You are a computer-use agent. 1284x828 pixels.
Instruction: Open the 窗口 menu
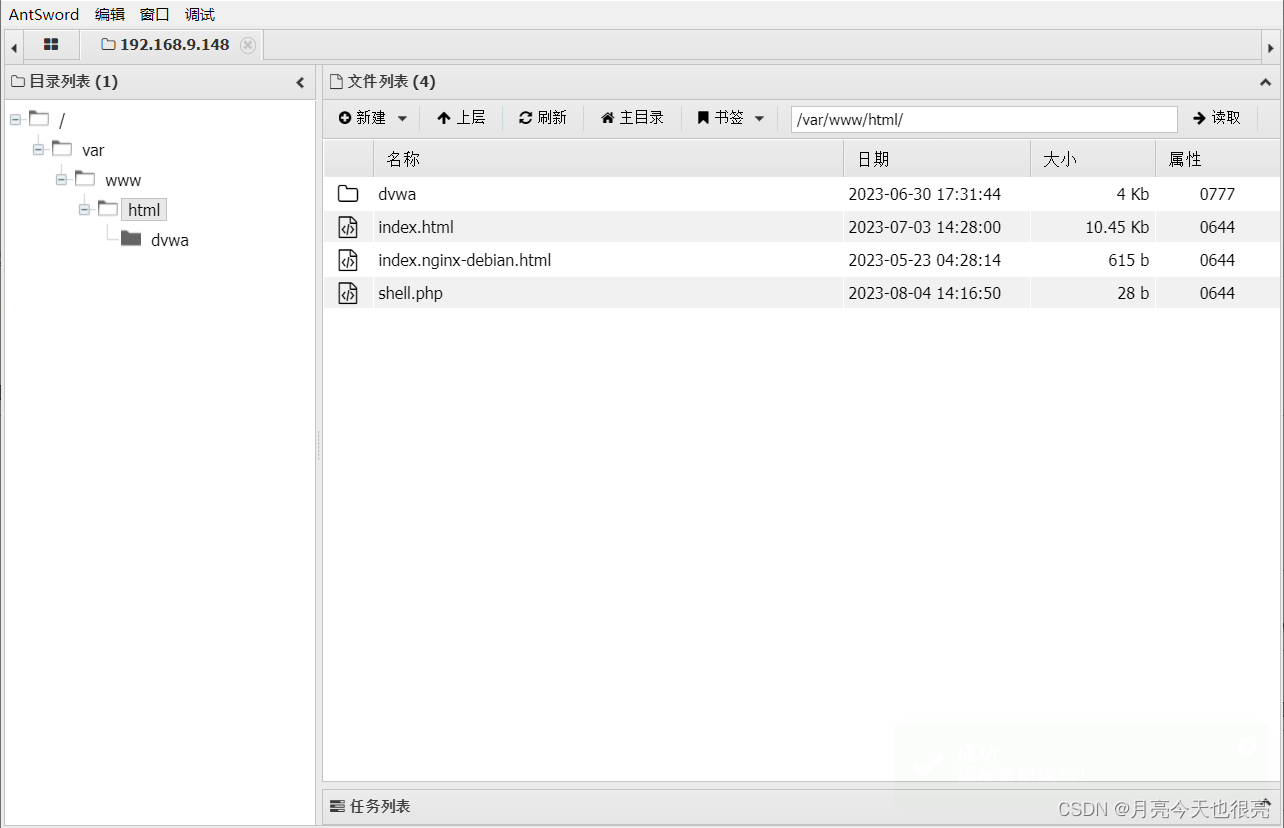click(x=155, y=14)
